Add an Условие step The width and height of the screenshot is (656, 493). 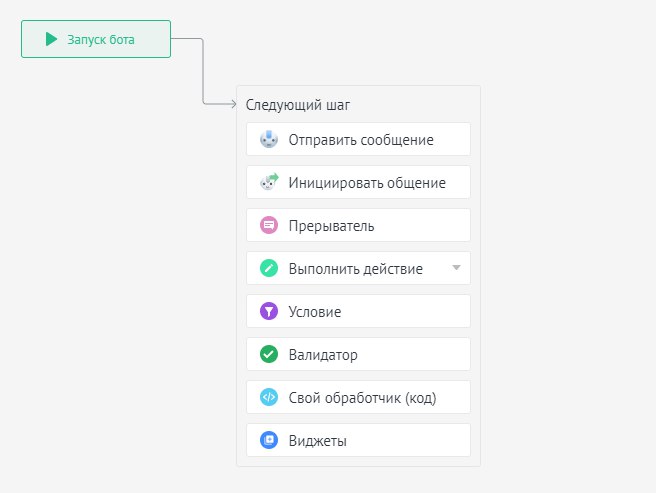point(358,311)
